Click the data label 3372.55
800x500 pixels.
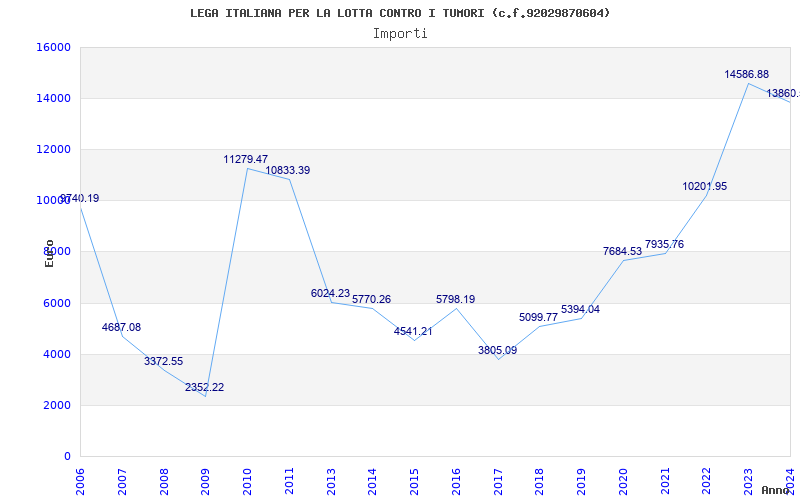coord(163,362)
